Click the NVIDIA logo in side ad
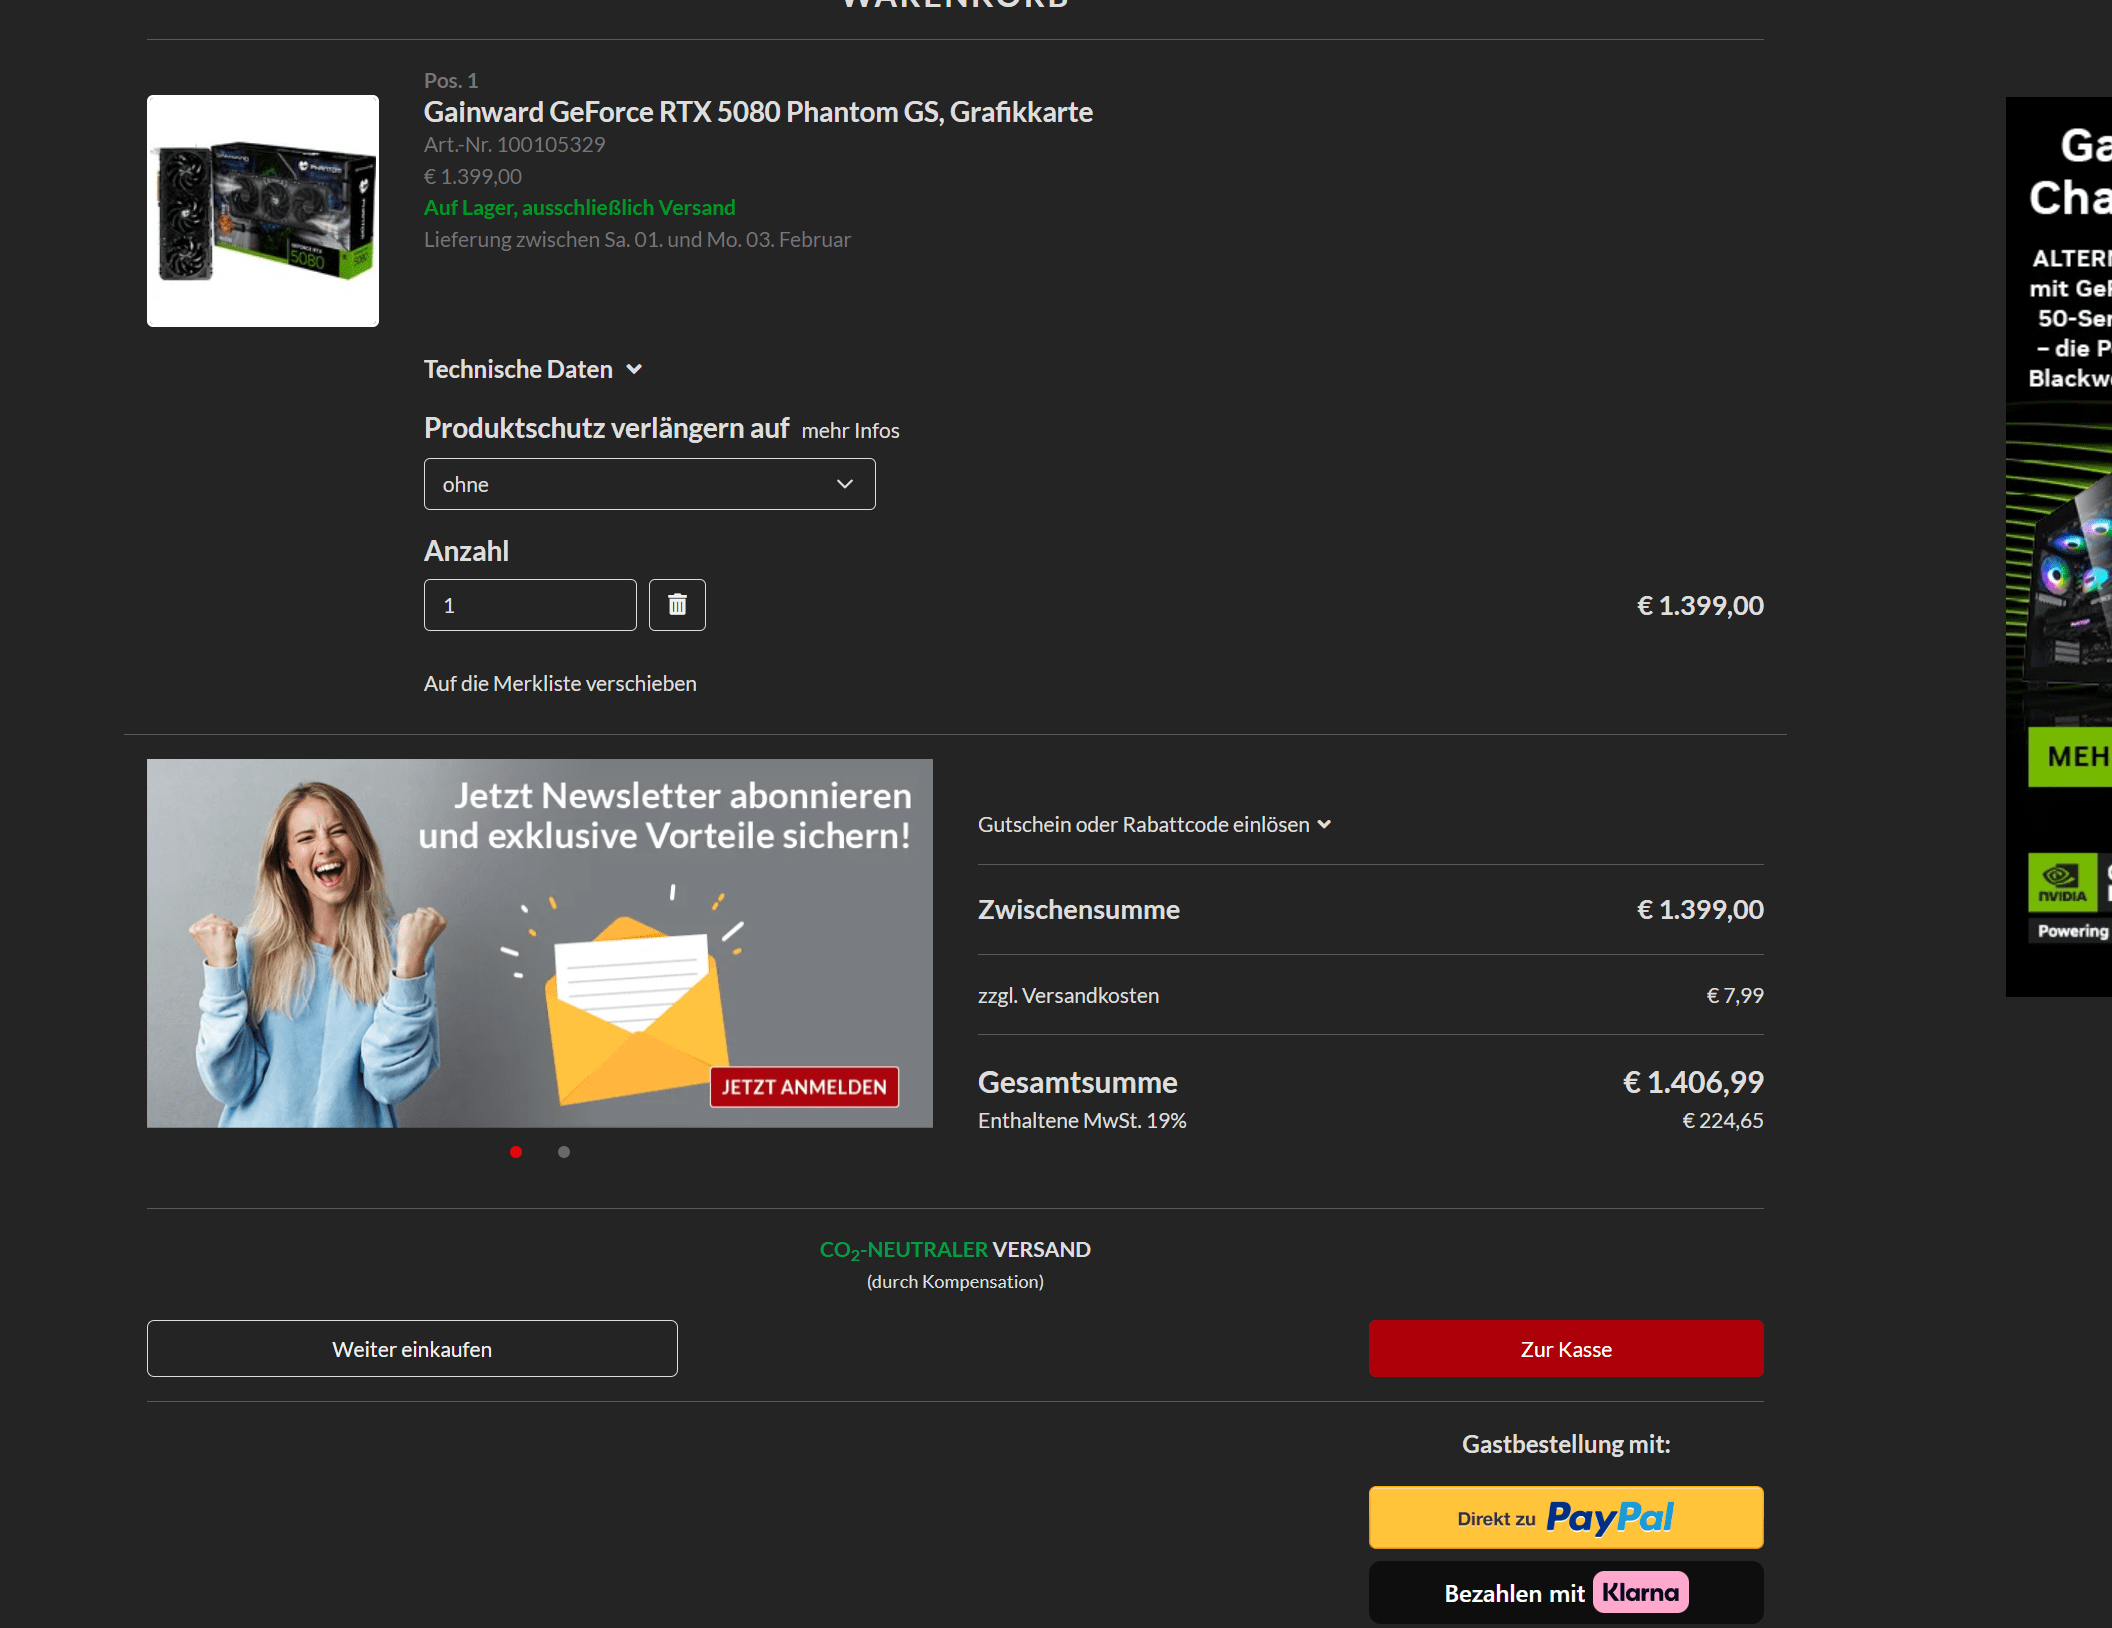 pos(2061,882)
